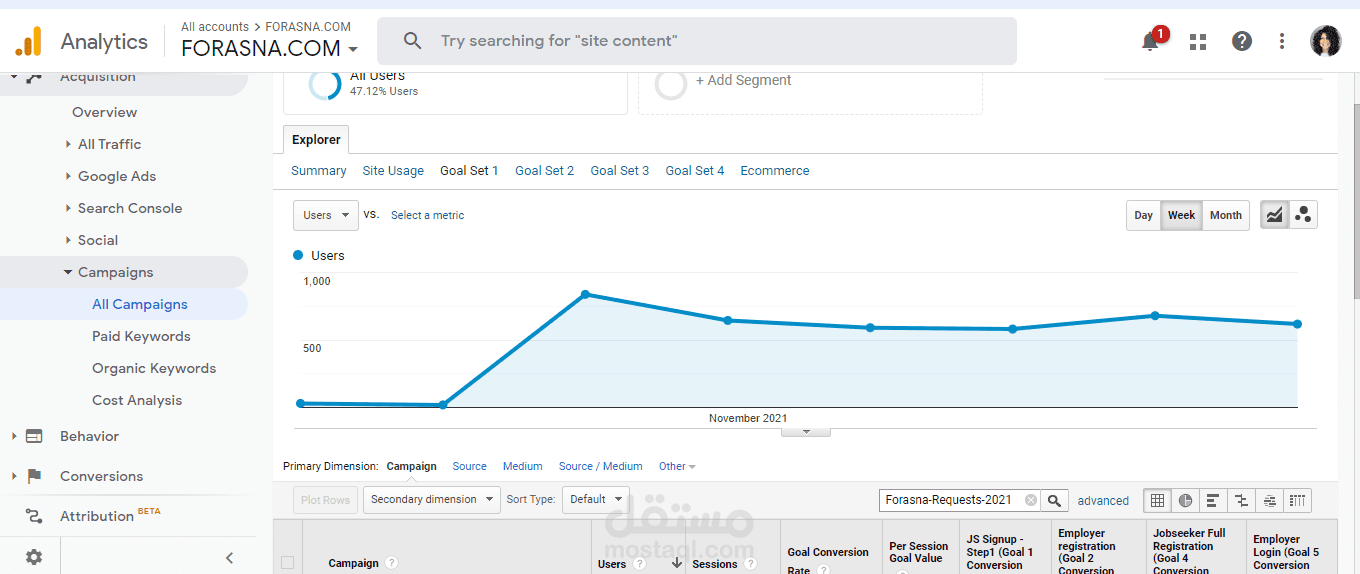
Task: Open the help question mark menu
Action: tap(1242, 41)
